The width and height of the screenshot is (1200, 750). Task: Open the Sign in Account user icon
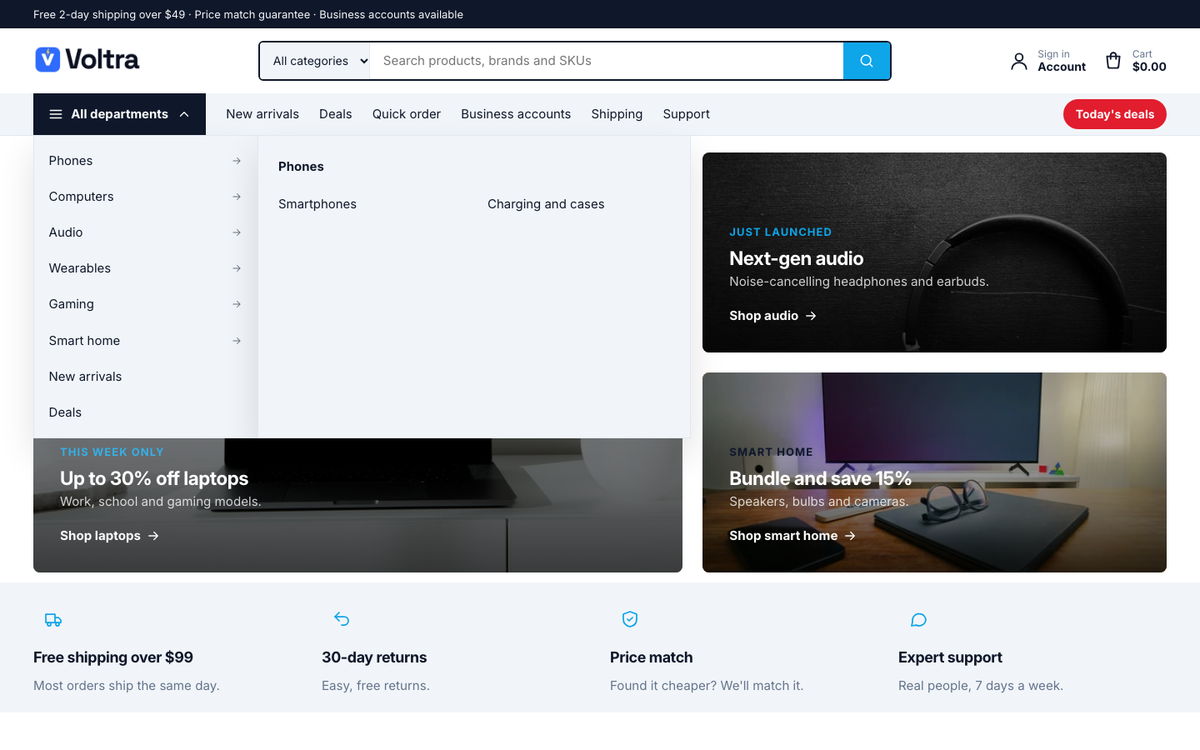1019,61
